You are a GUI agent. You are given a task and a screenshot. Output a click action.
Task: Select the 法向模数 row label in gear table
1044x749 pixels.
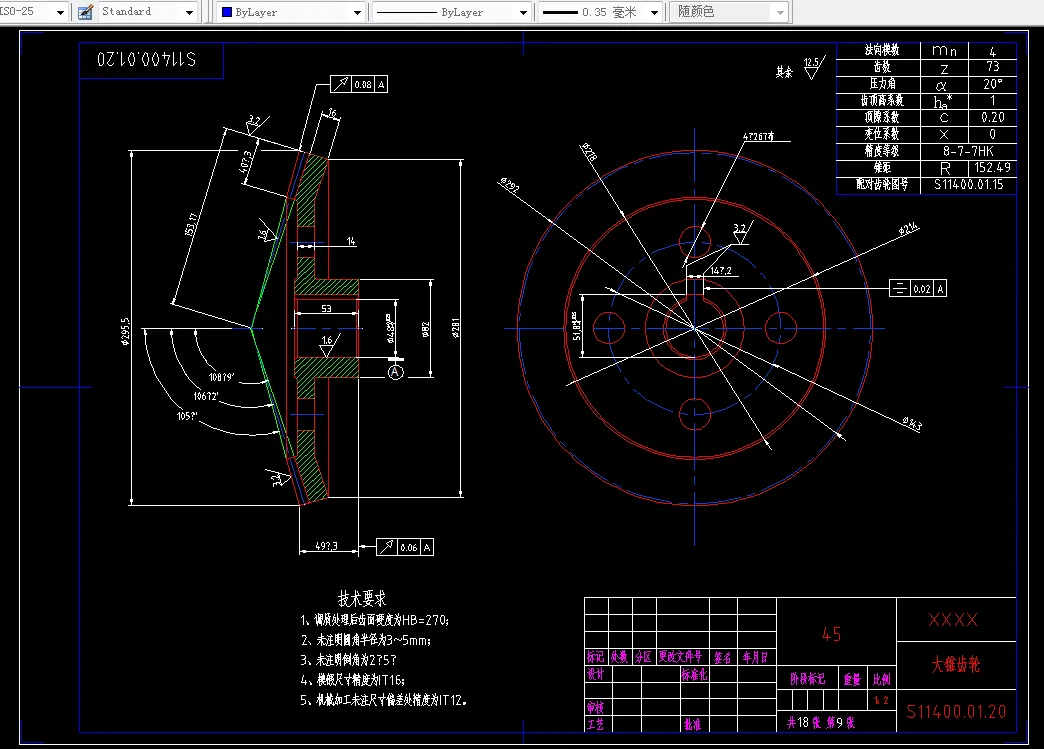pos(882,50)
